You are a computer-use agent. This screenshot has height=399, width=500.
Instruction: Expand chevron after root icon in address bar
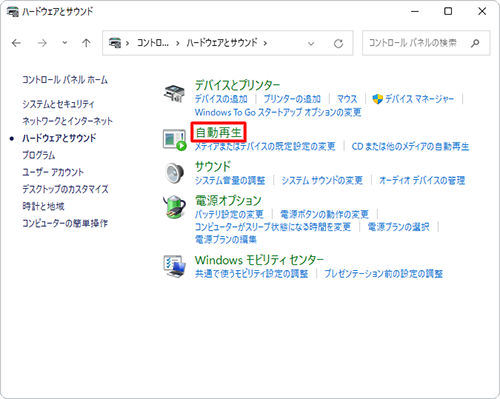tap(127, 43)
